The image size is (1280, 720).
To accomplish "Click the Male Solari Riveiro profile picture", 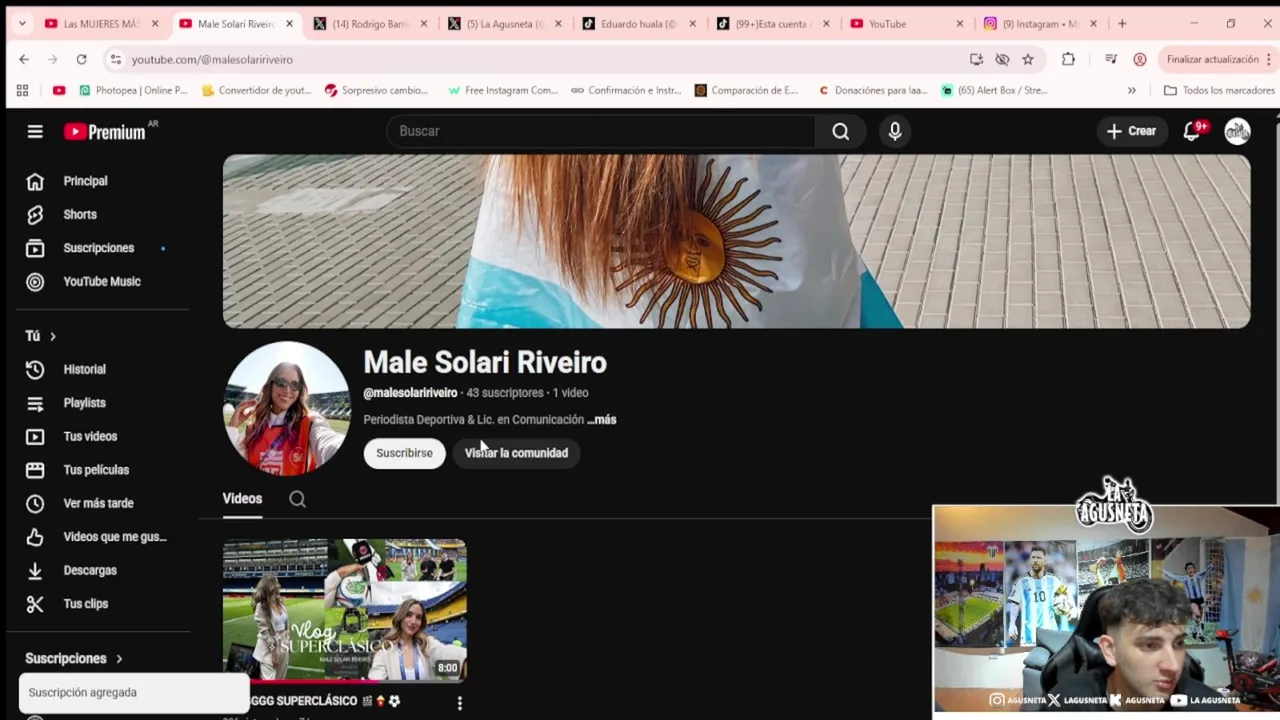I will pos(287,408).
